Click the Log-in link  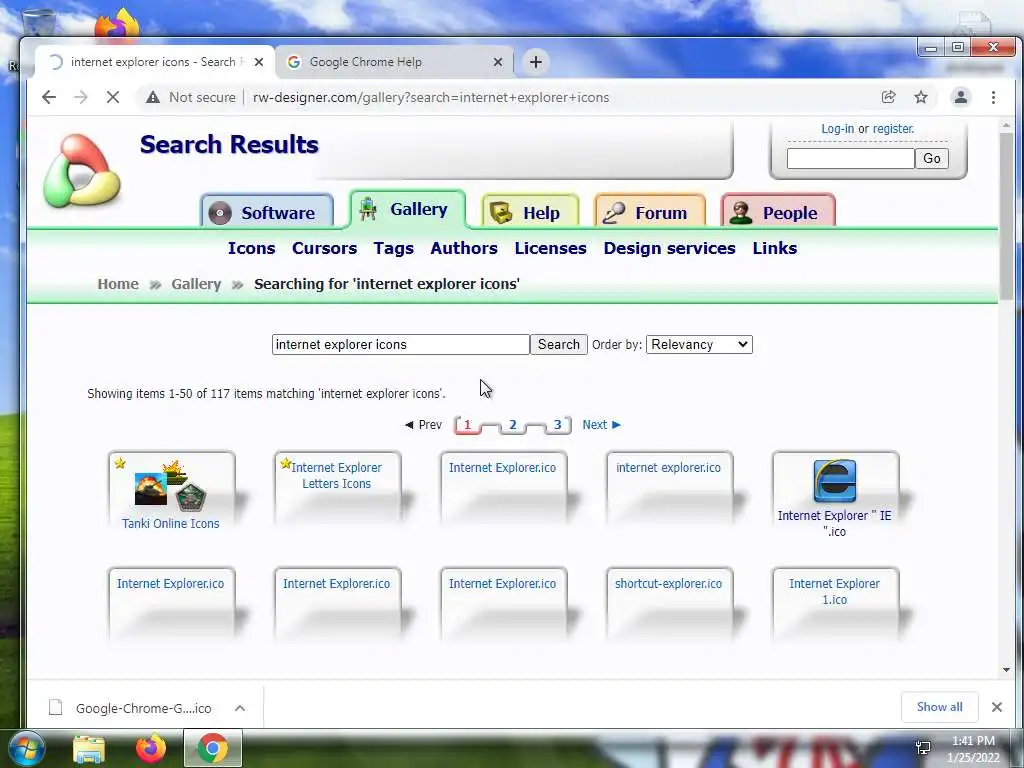tap(837, 129)
